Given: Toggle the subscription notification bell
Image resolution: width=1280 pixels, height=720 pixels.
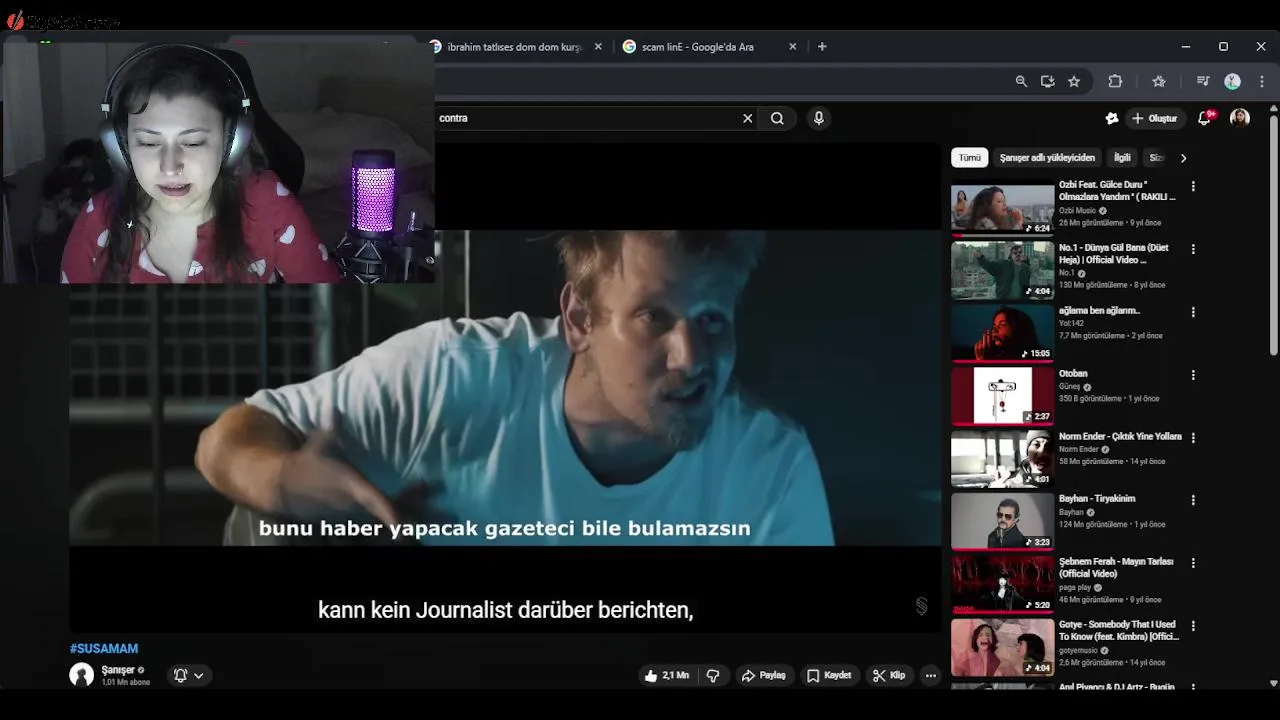Looking at the screenshot, I should coord(188,676).
